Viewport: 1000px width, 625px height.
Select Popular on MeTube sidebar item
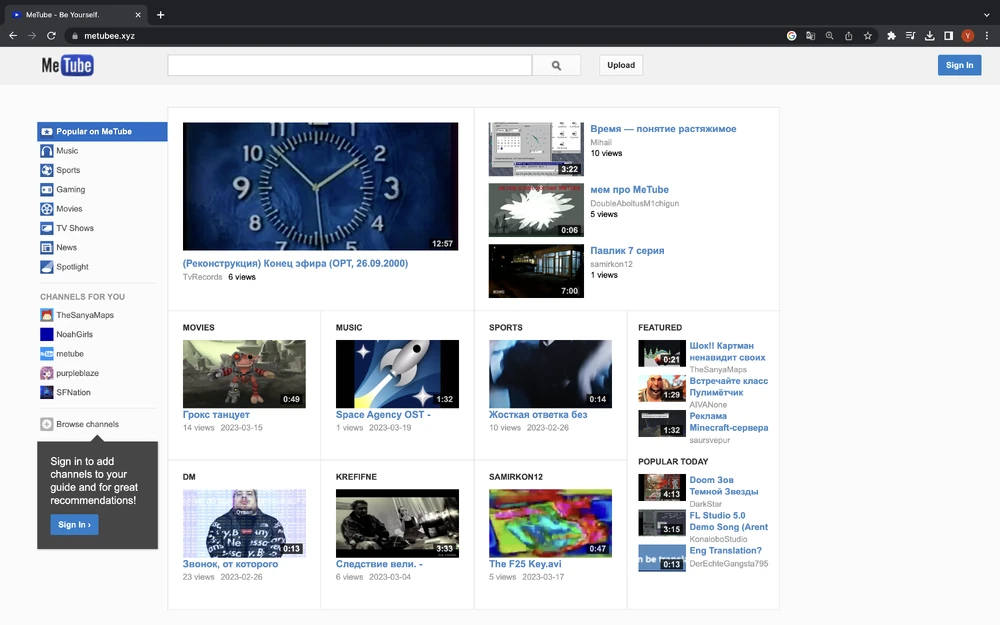tap(102, 132)
